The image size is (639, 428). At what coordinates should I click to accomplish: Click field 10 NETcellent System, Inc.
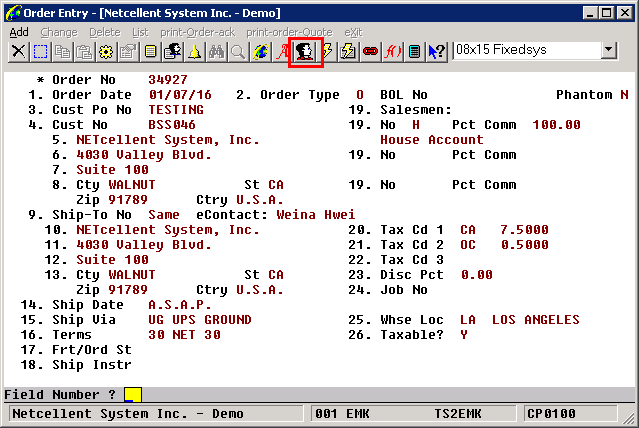click(167, 230)
